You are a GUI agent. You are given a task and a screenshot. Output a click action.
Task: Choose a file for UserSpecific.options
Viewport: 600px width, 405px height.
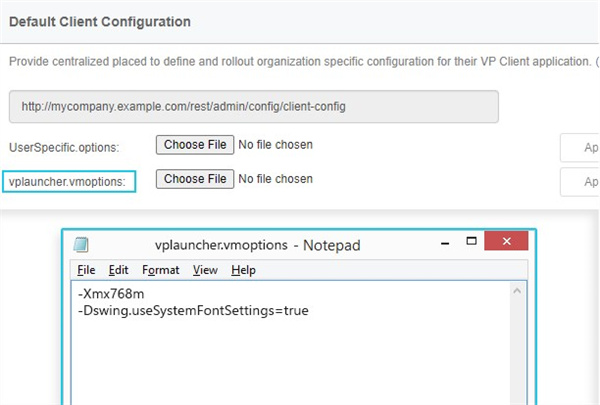click(195, 145)
